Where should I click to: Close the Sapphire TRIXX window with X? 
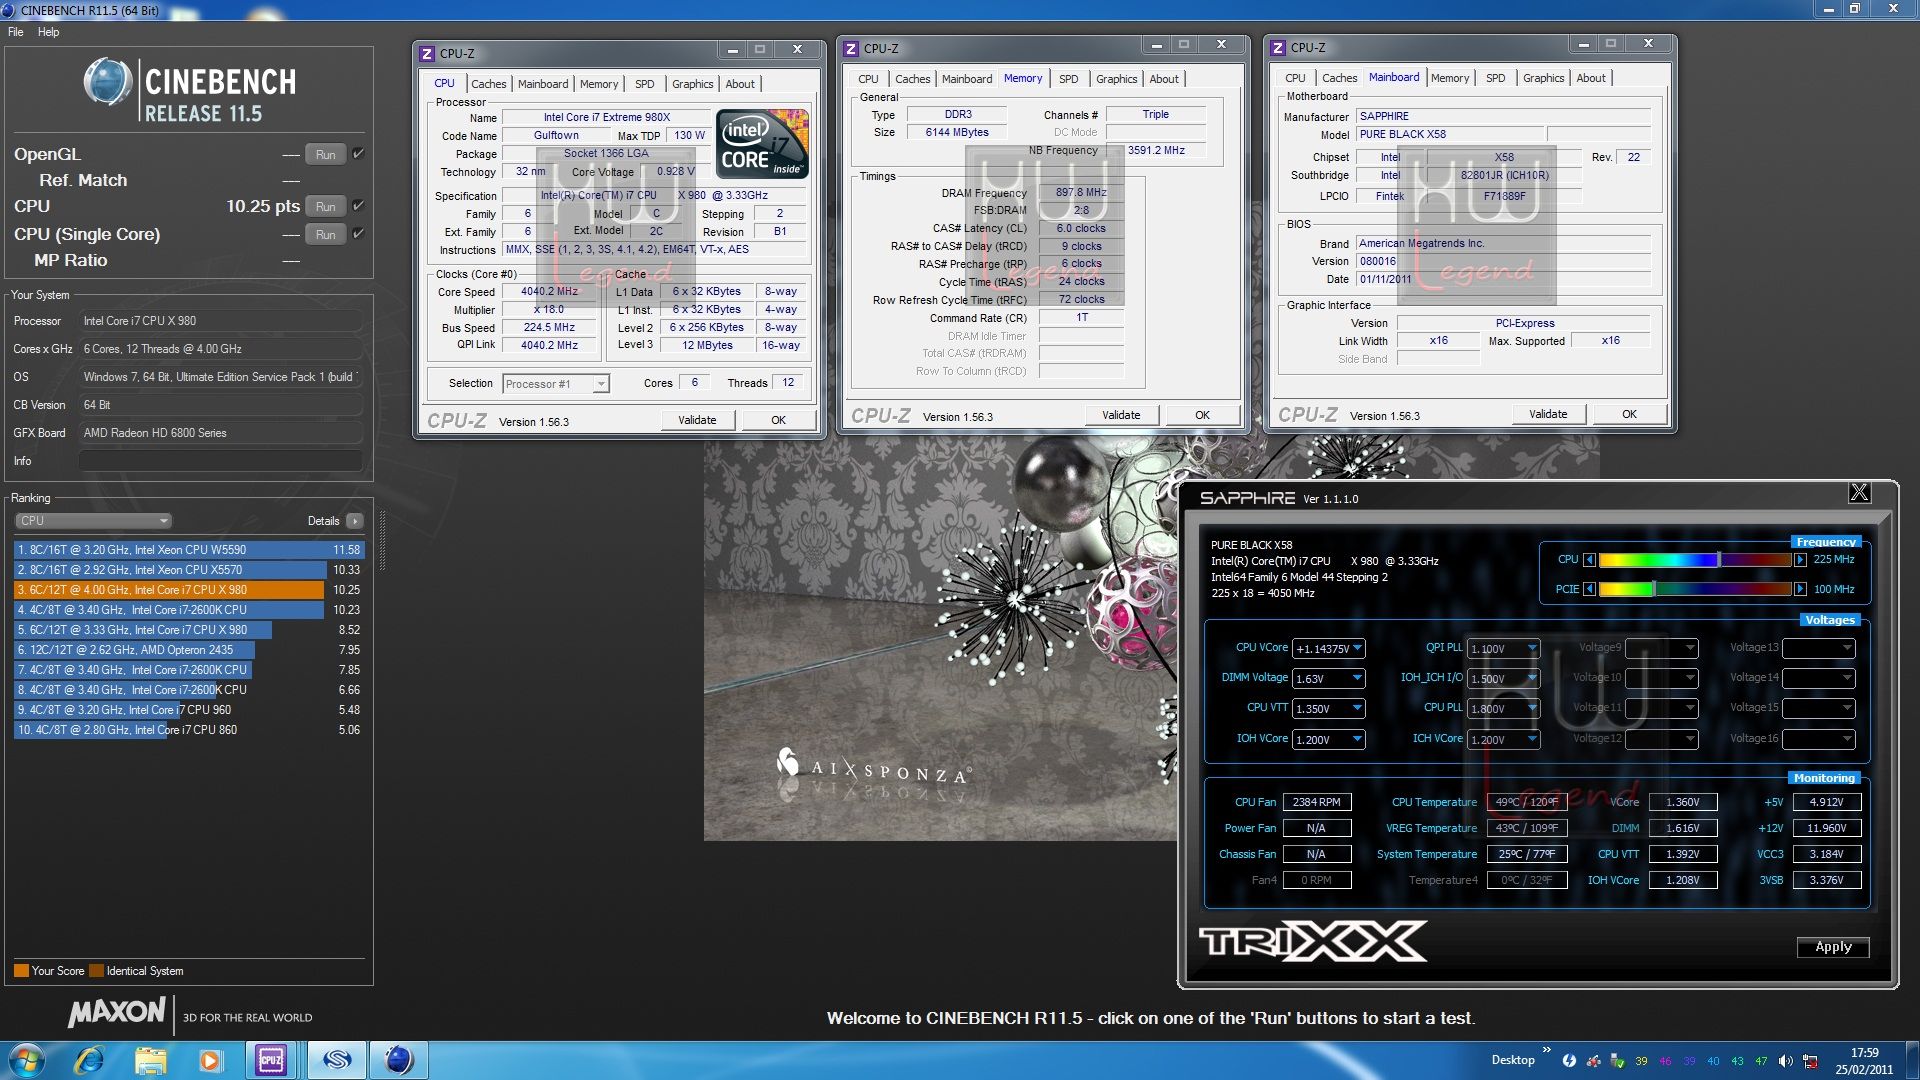(1859, 492)
